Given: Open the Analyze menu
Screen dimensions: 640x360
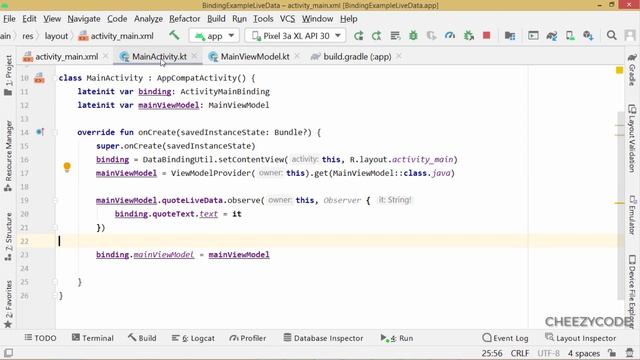Looking at the screenshot, I should 148,19.
